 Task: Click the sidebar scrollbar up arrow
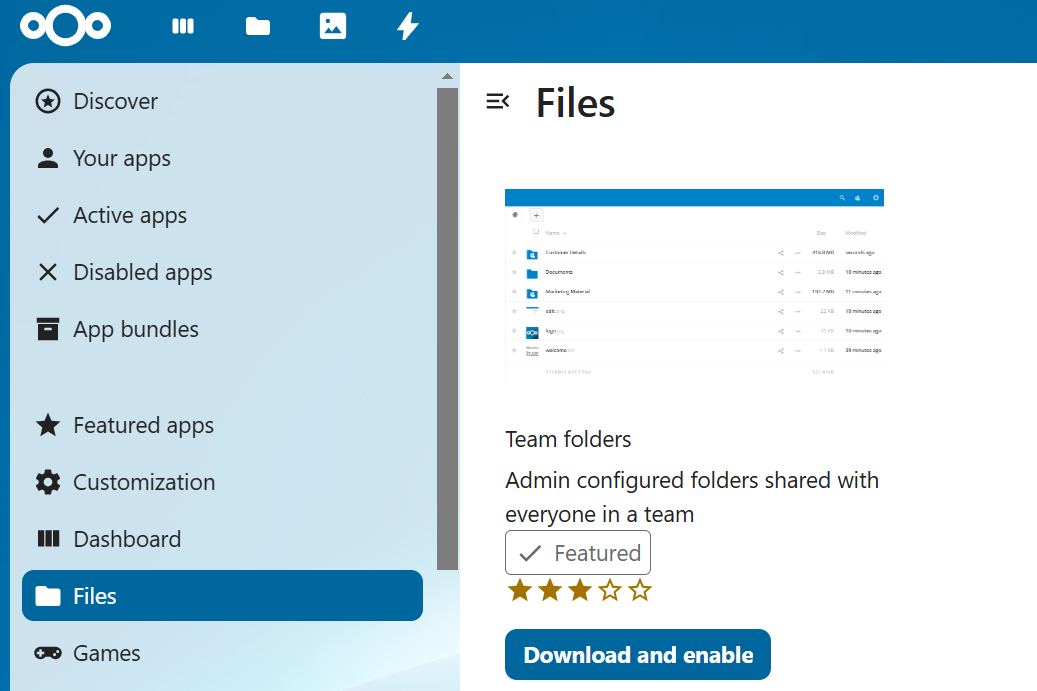447,76
